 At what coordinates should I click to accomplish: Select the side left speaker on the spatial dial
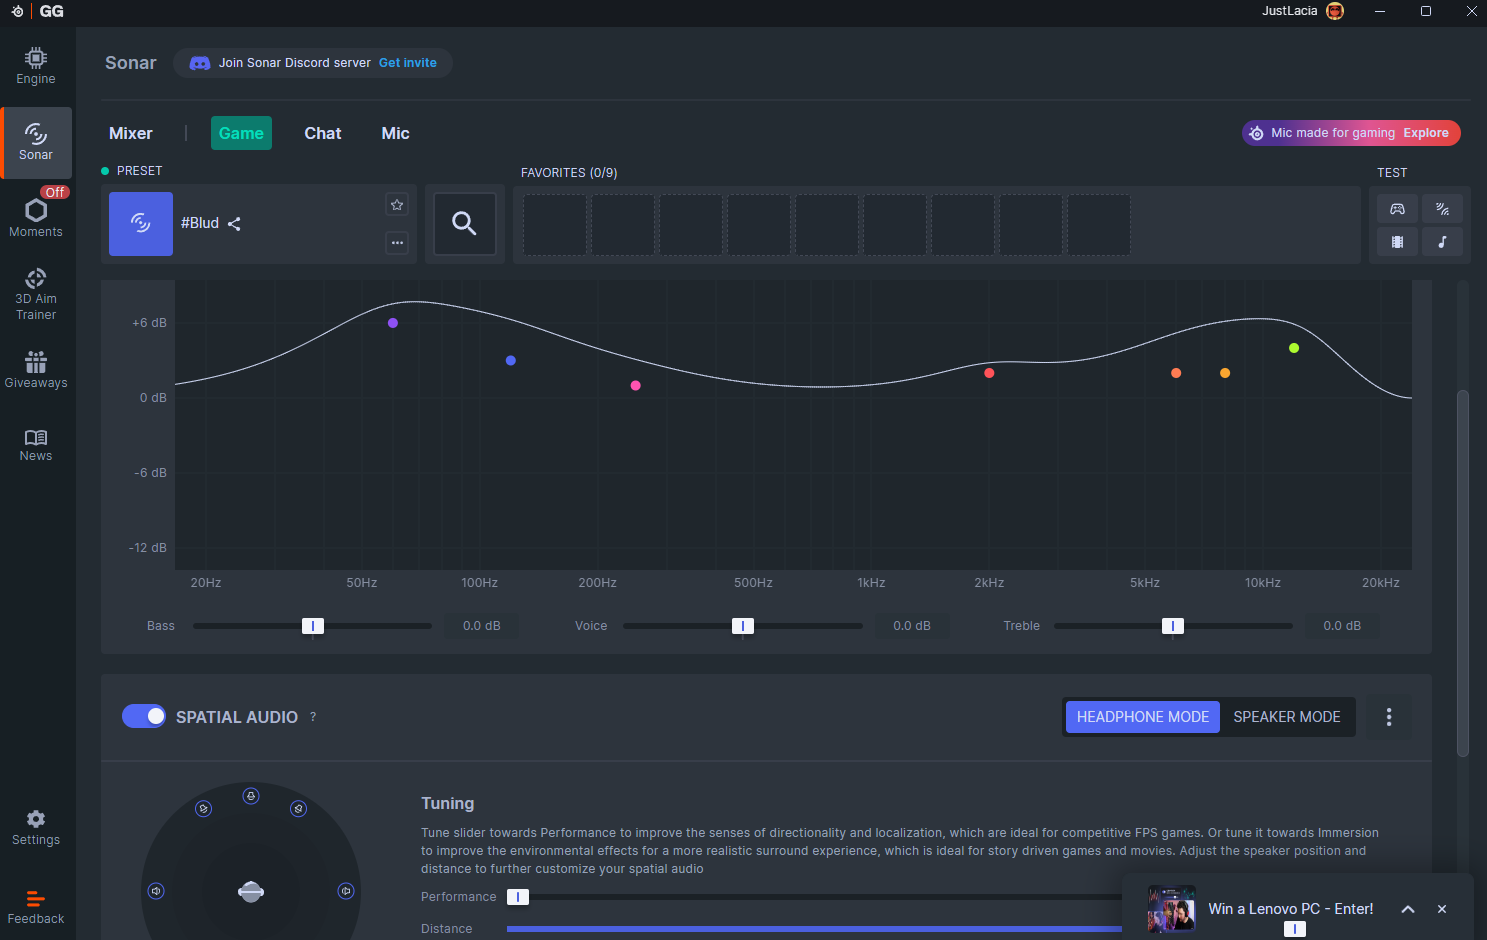[x=156, y=891]
